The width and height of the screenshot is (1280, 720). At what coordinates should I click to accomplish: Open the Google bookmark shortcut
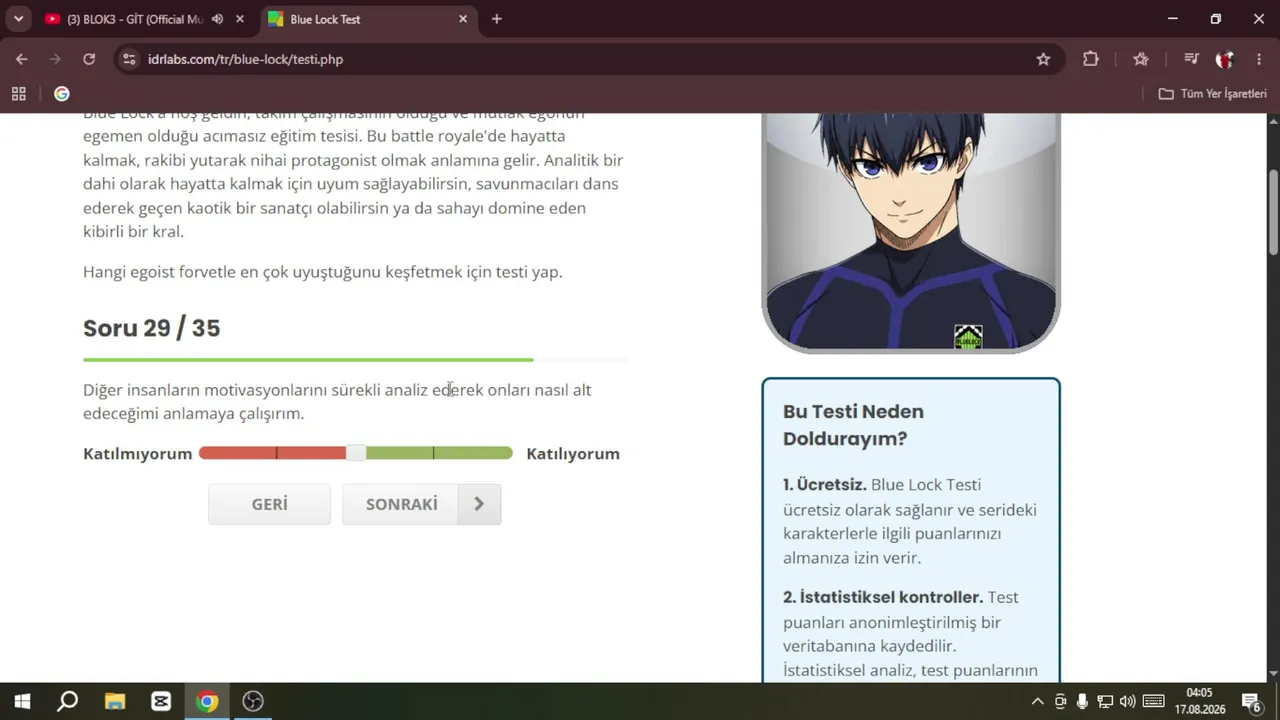(x=62, y=94)
